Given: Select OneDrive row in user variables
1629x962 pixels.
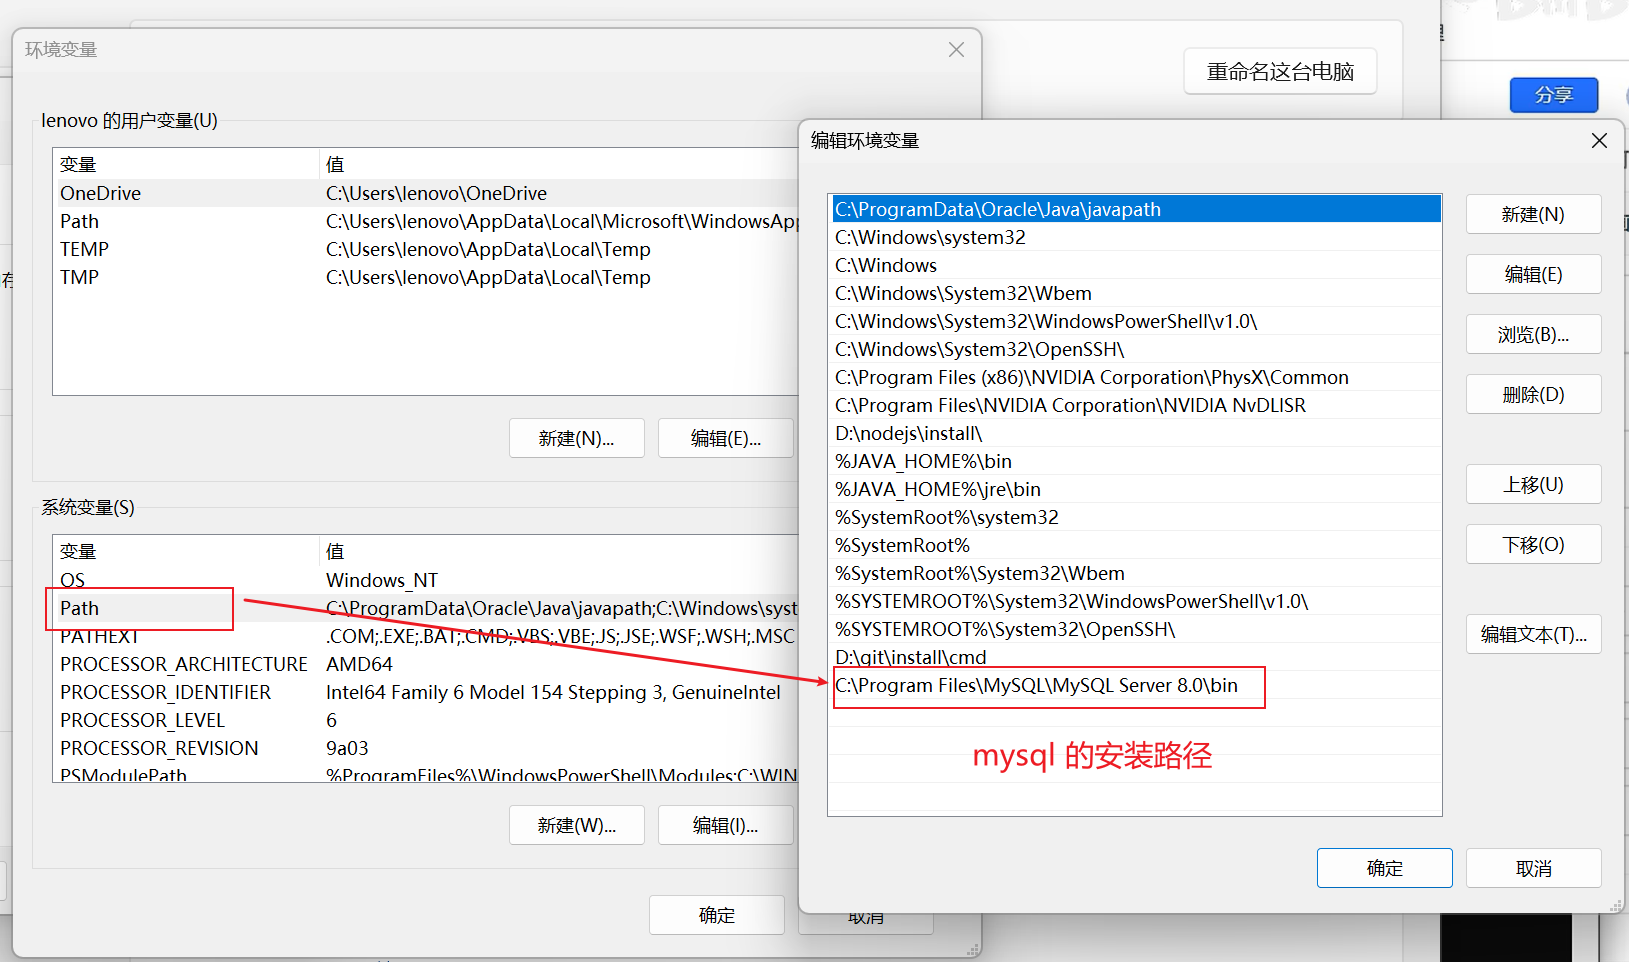Looking at the screenshot, I should click(427, 193).
